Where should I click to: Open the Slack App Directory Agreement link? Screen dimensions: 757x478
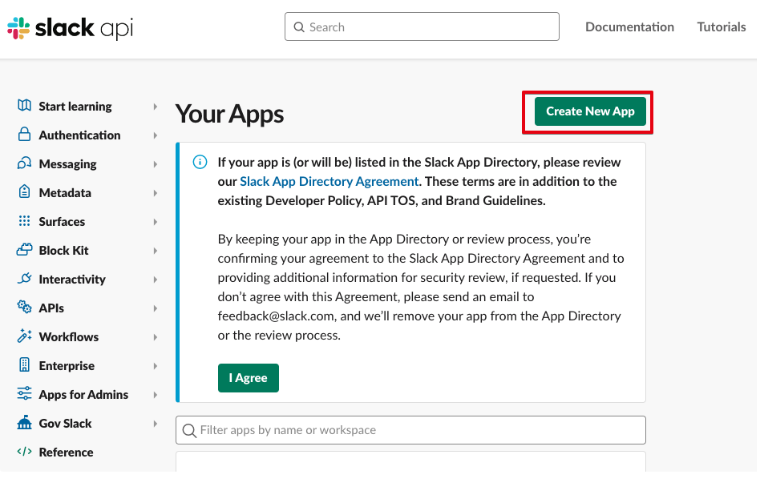(x=329, y=182)
